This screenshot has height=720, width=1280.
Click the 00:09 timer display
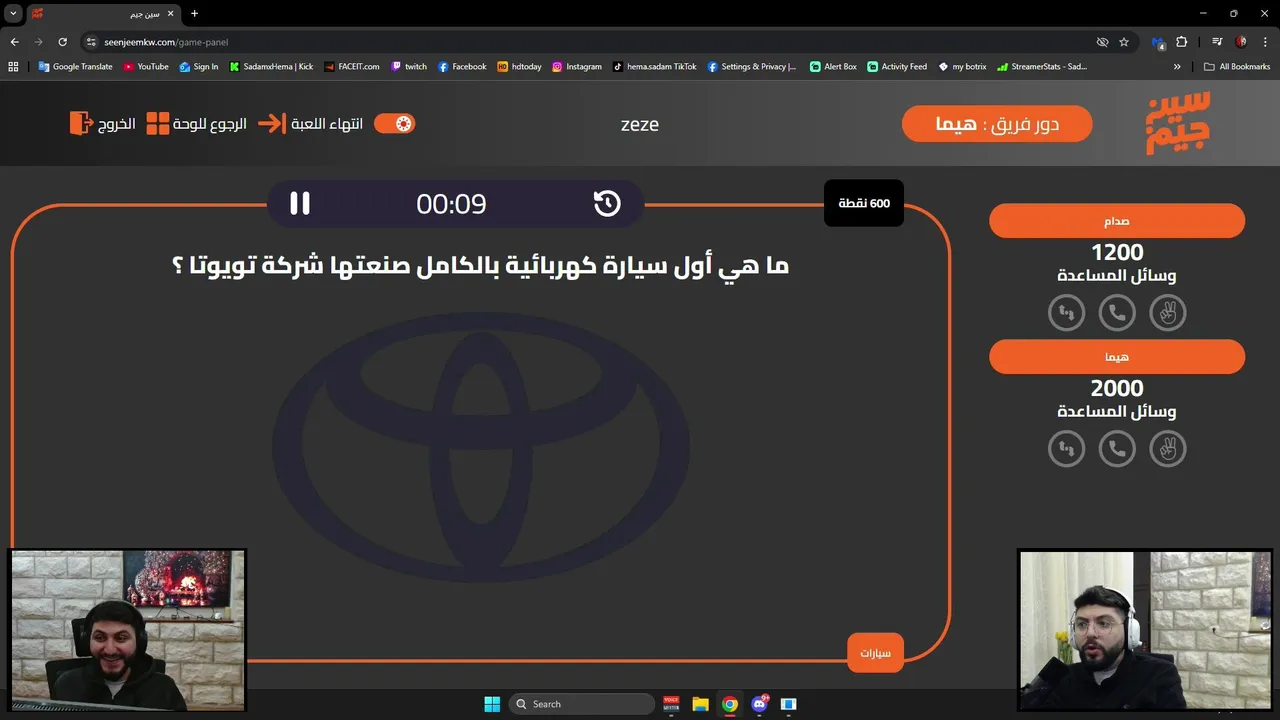click(451, 204)
